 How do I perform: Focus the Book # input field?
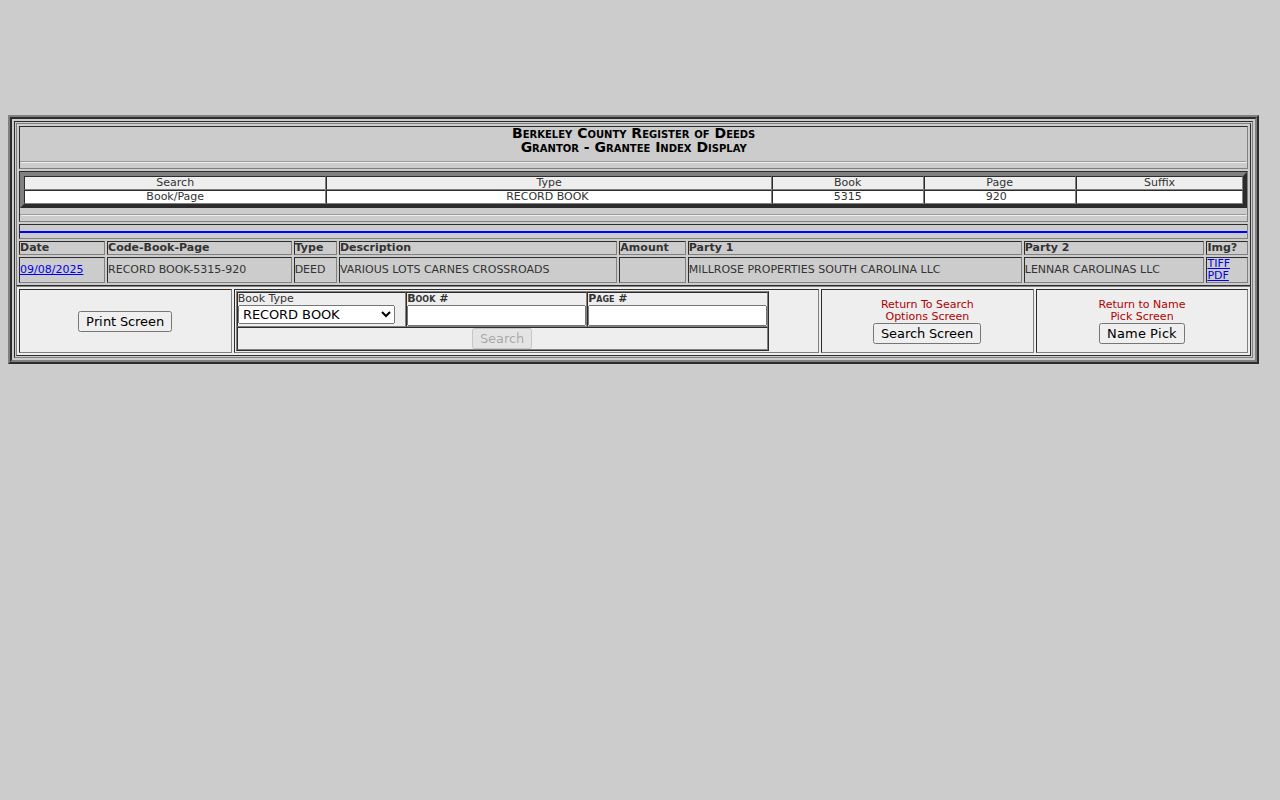pos(496,315)
